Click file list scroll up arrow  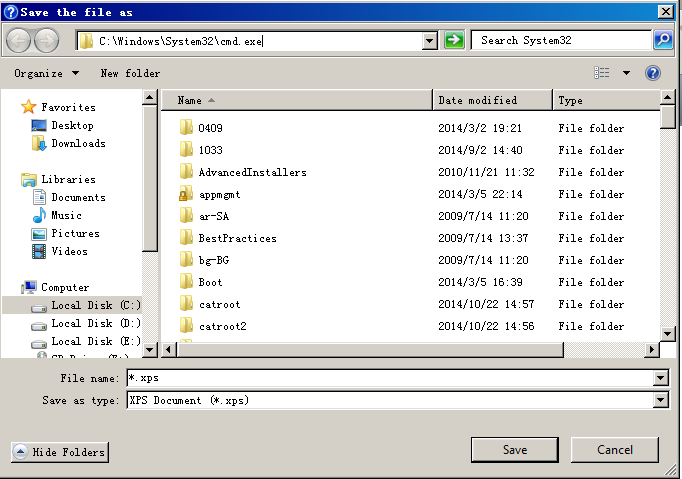[667, 97]
